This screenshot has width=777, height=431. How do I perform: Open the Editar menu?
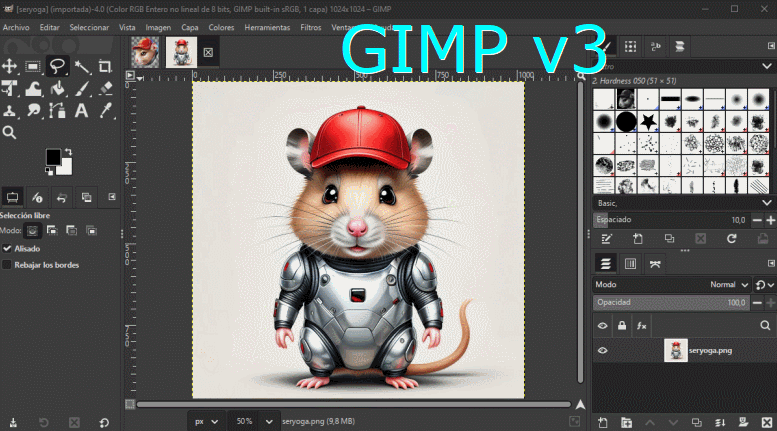(x=50, y=28)
